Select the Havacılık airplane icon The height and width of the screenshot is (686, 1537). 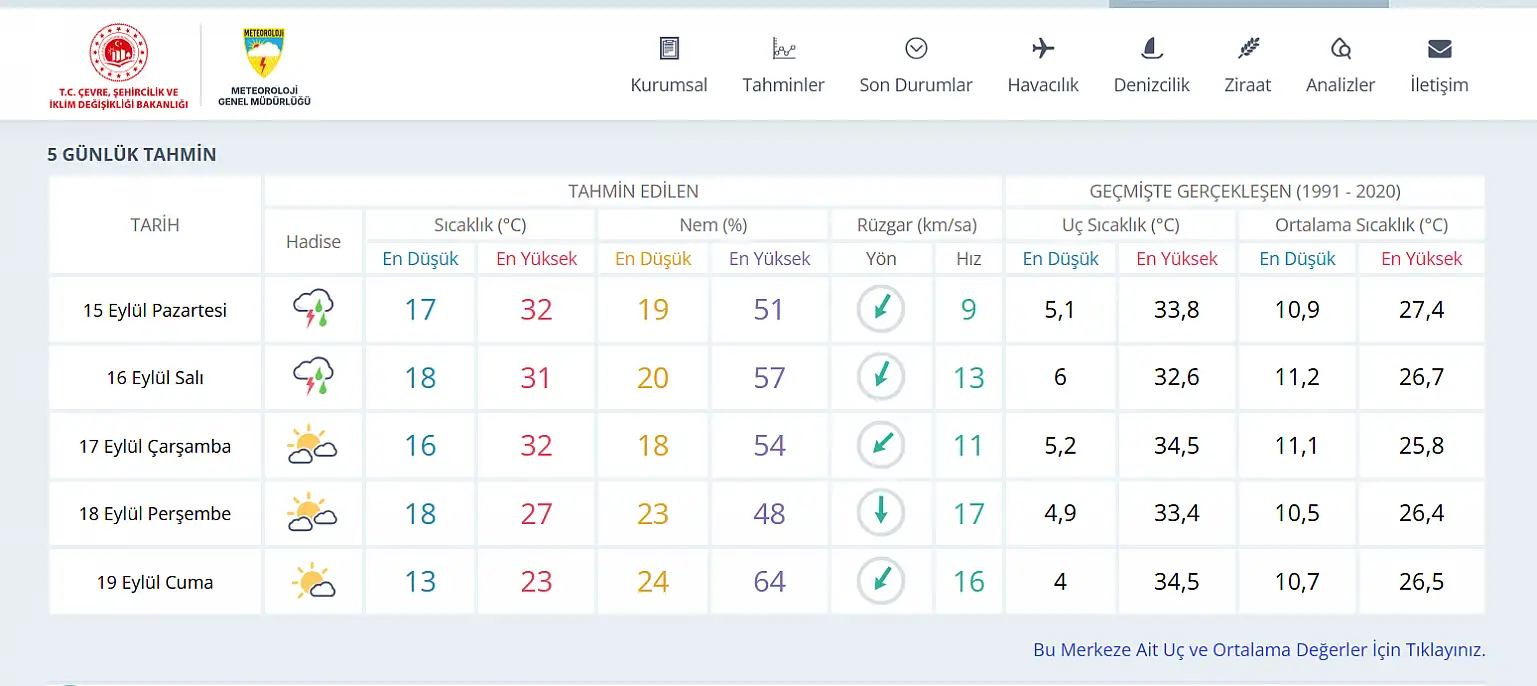pyautogui.click(x=1043, y=48)
